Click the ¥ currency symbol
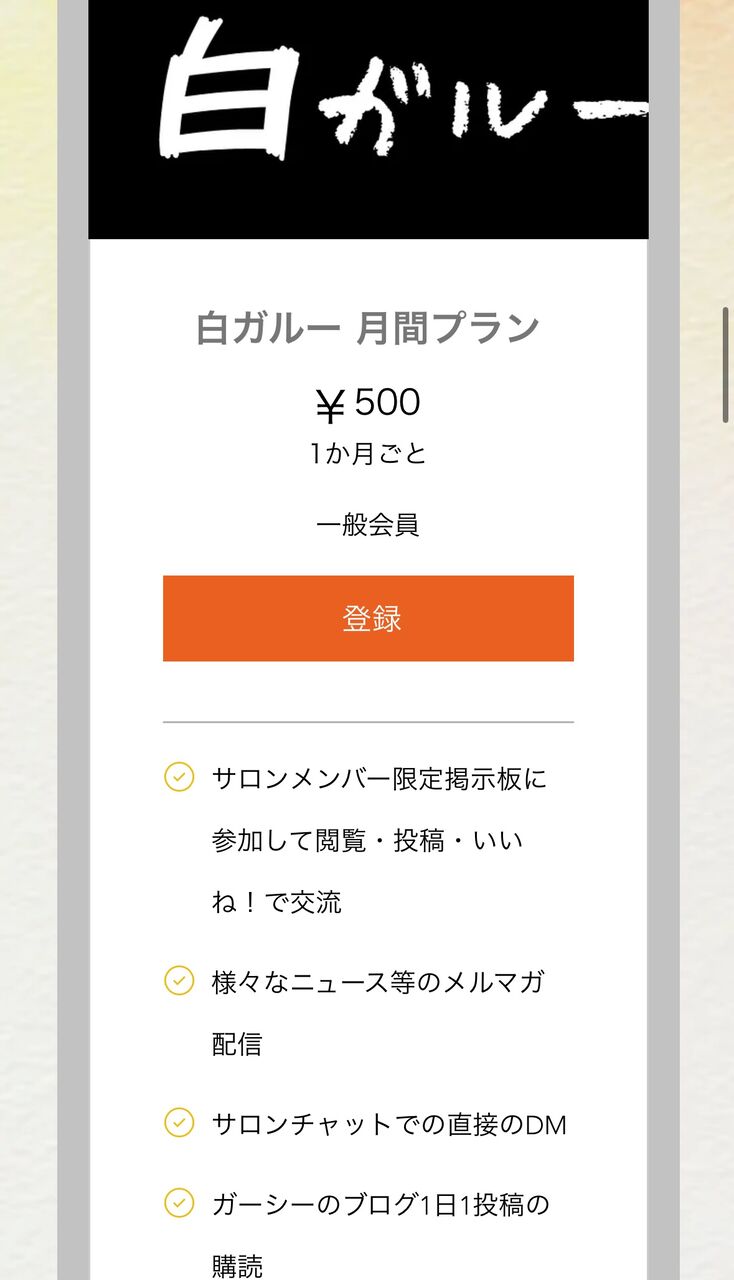Viewport: 734px width, 1280px height. click(330, 406)
